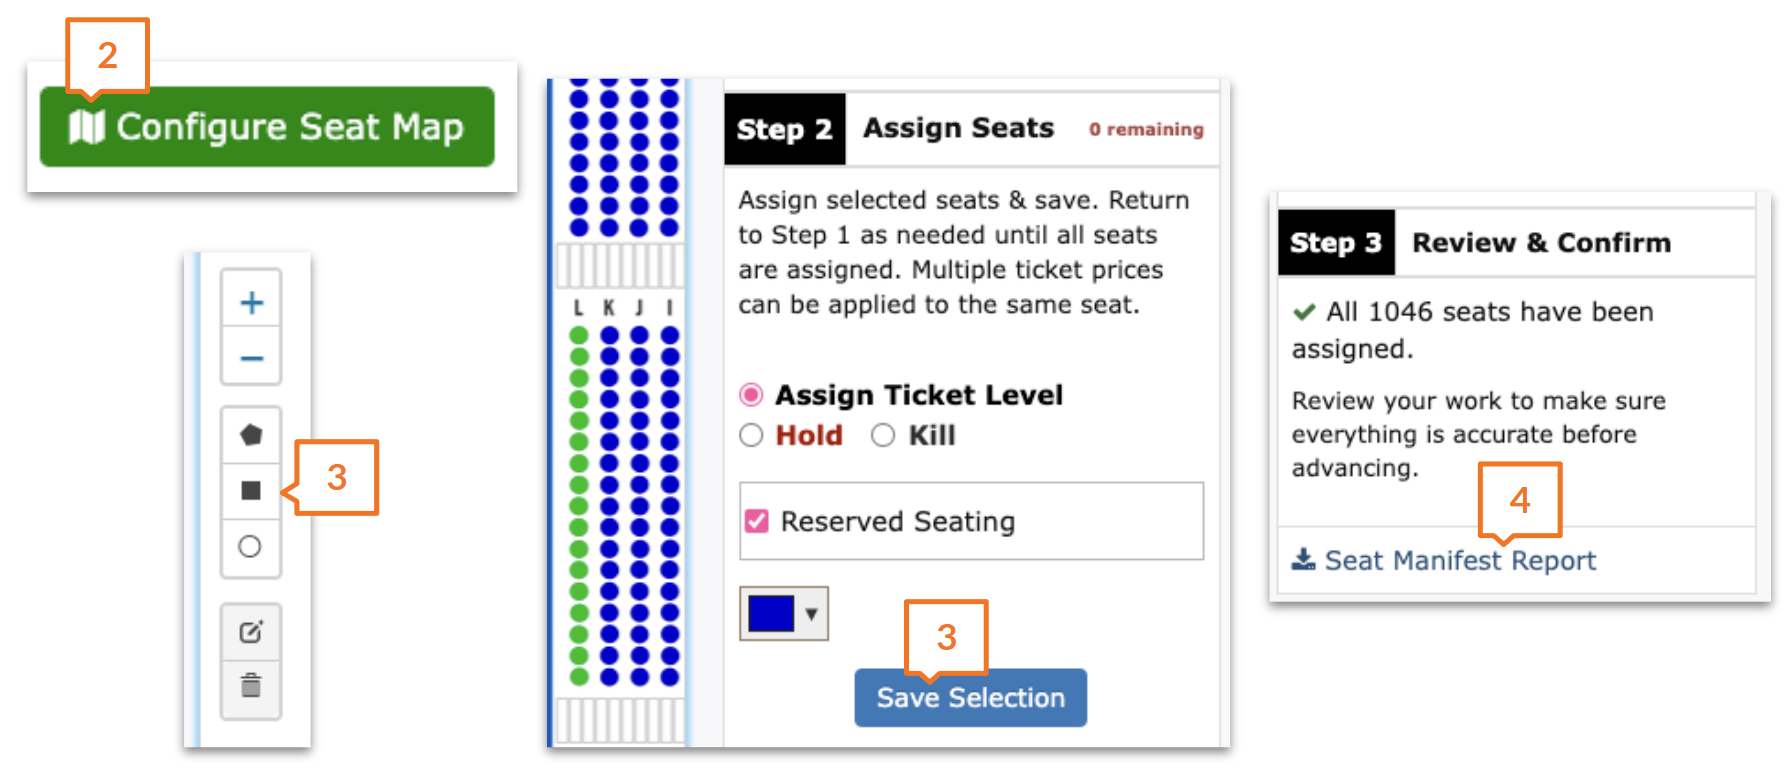This screenshot has height=777, width=1786.
Task: Click the trash delete icon
Action: pos(251,686)
